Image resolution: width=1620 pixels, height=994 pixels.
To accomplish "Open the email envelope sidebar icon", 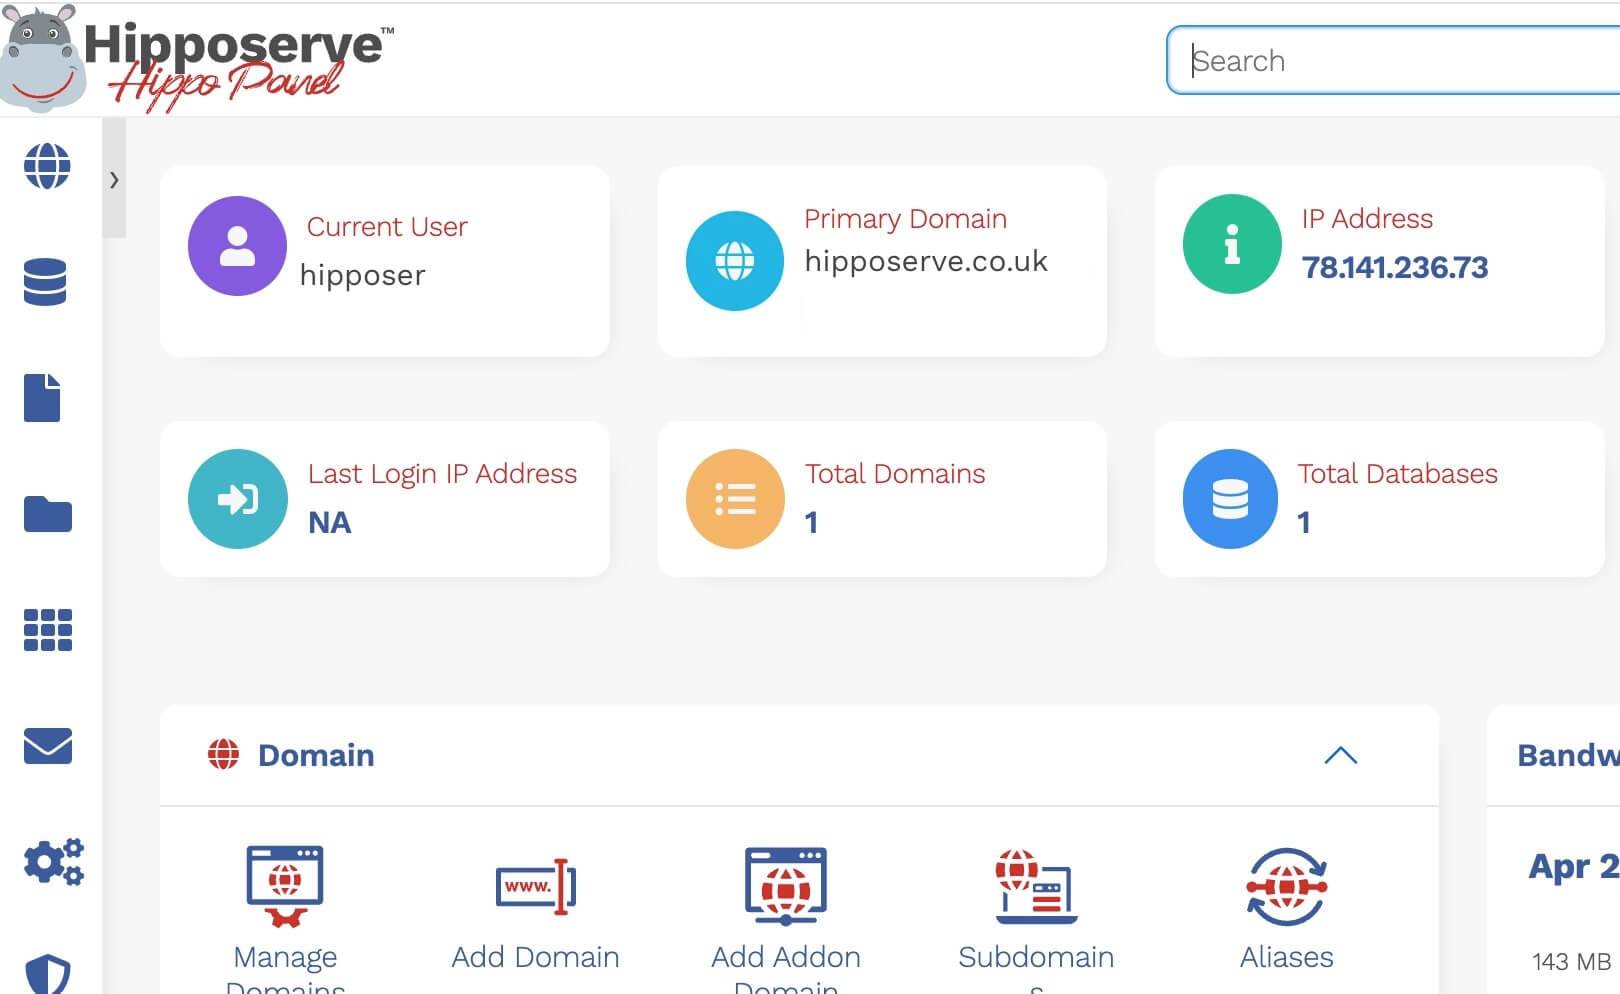I will click(47, 746).
